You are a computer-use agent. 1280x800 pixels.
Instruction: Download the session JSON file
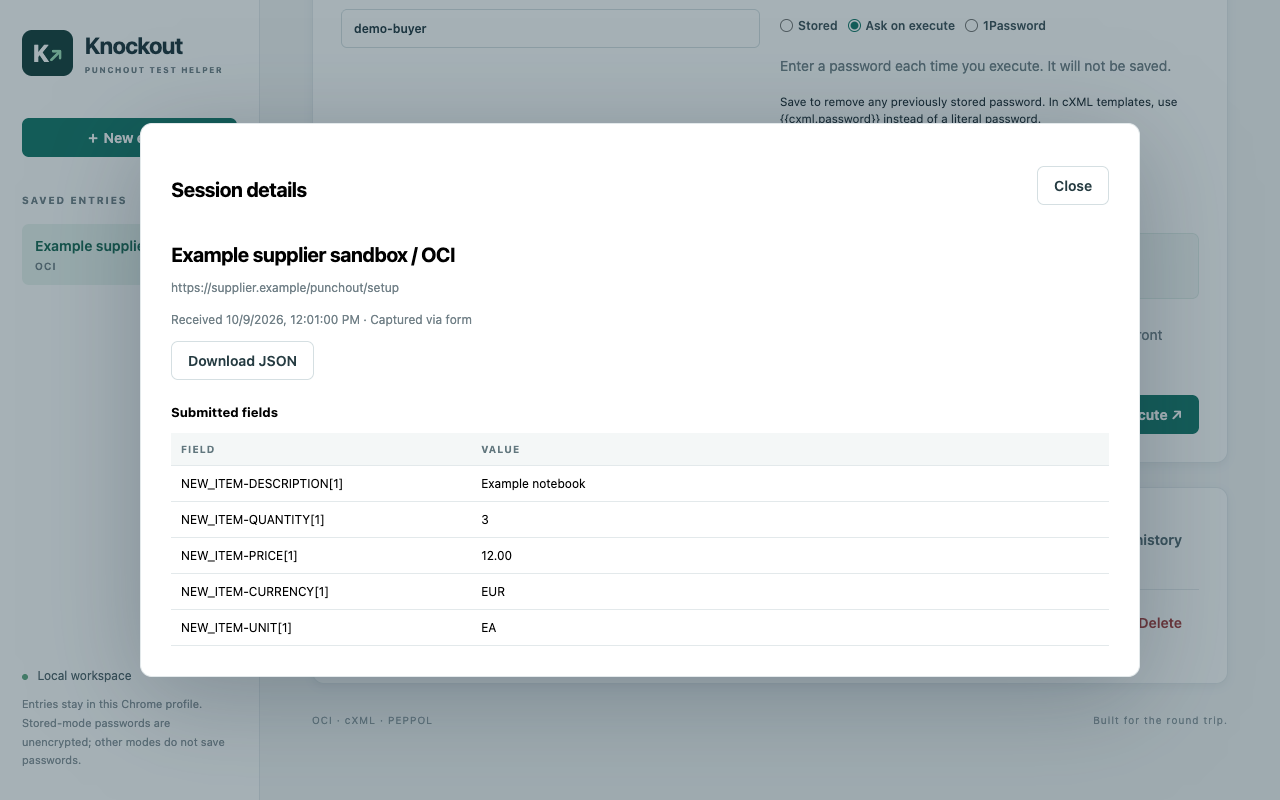point(242,361)
